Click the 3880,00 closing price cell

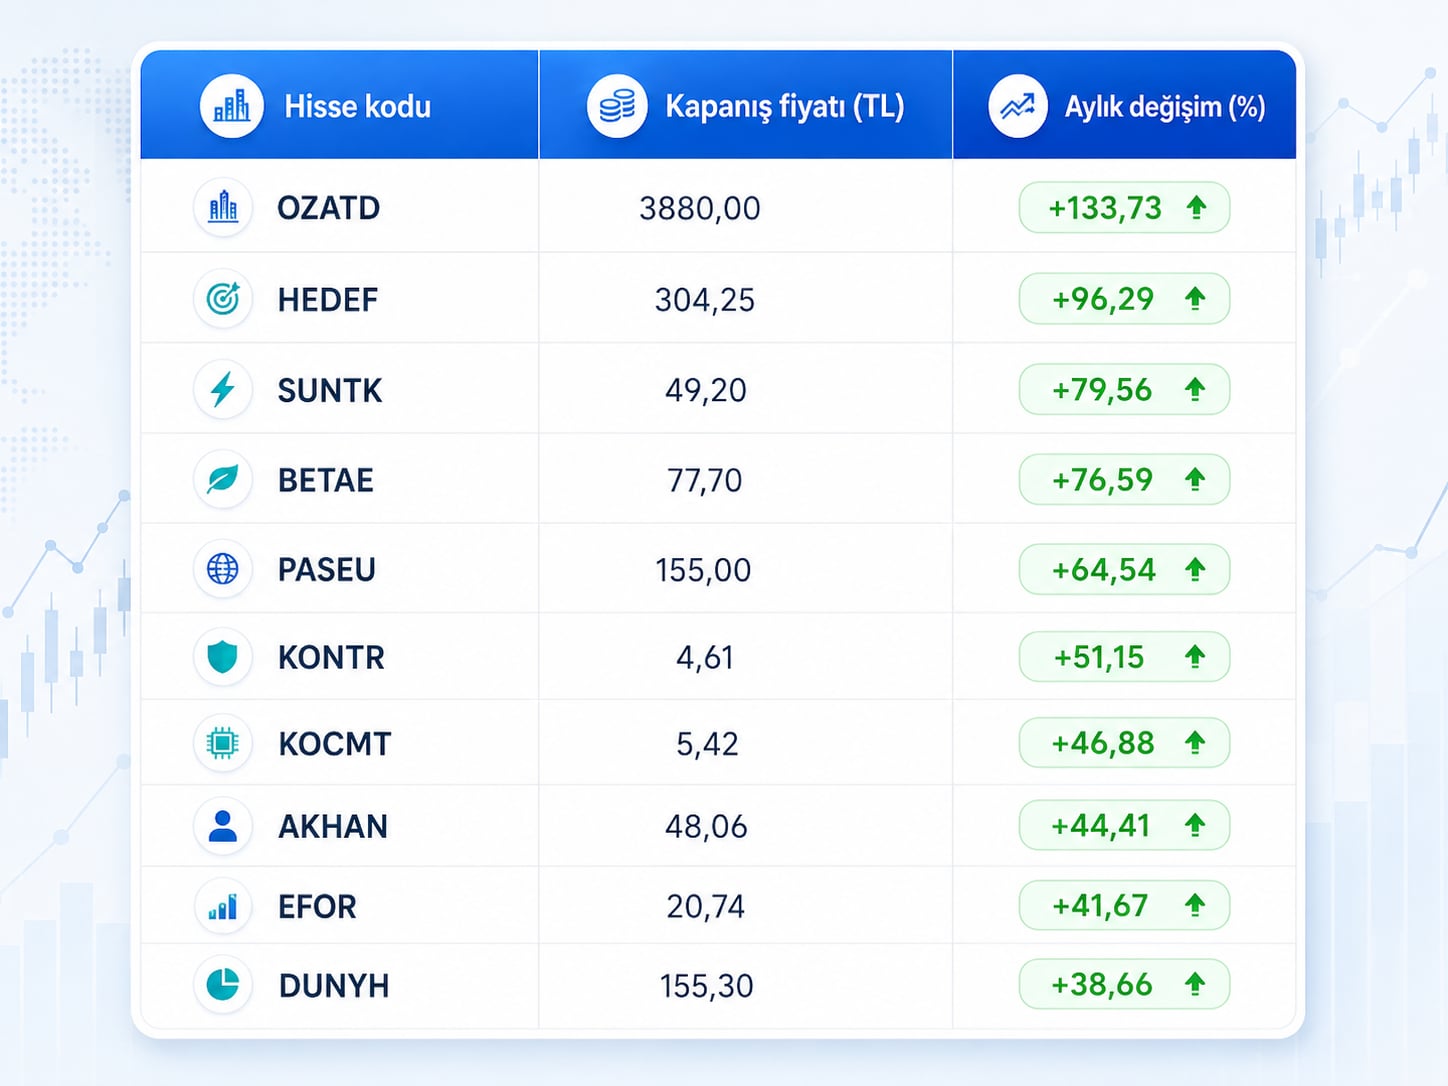[700, 208]
